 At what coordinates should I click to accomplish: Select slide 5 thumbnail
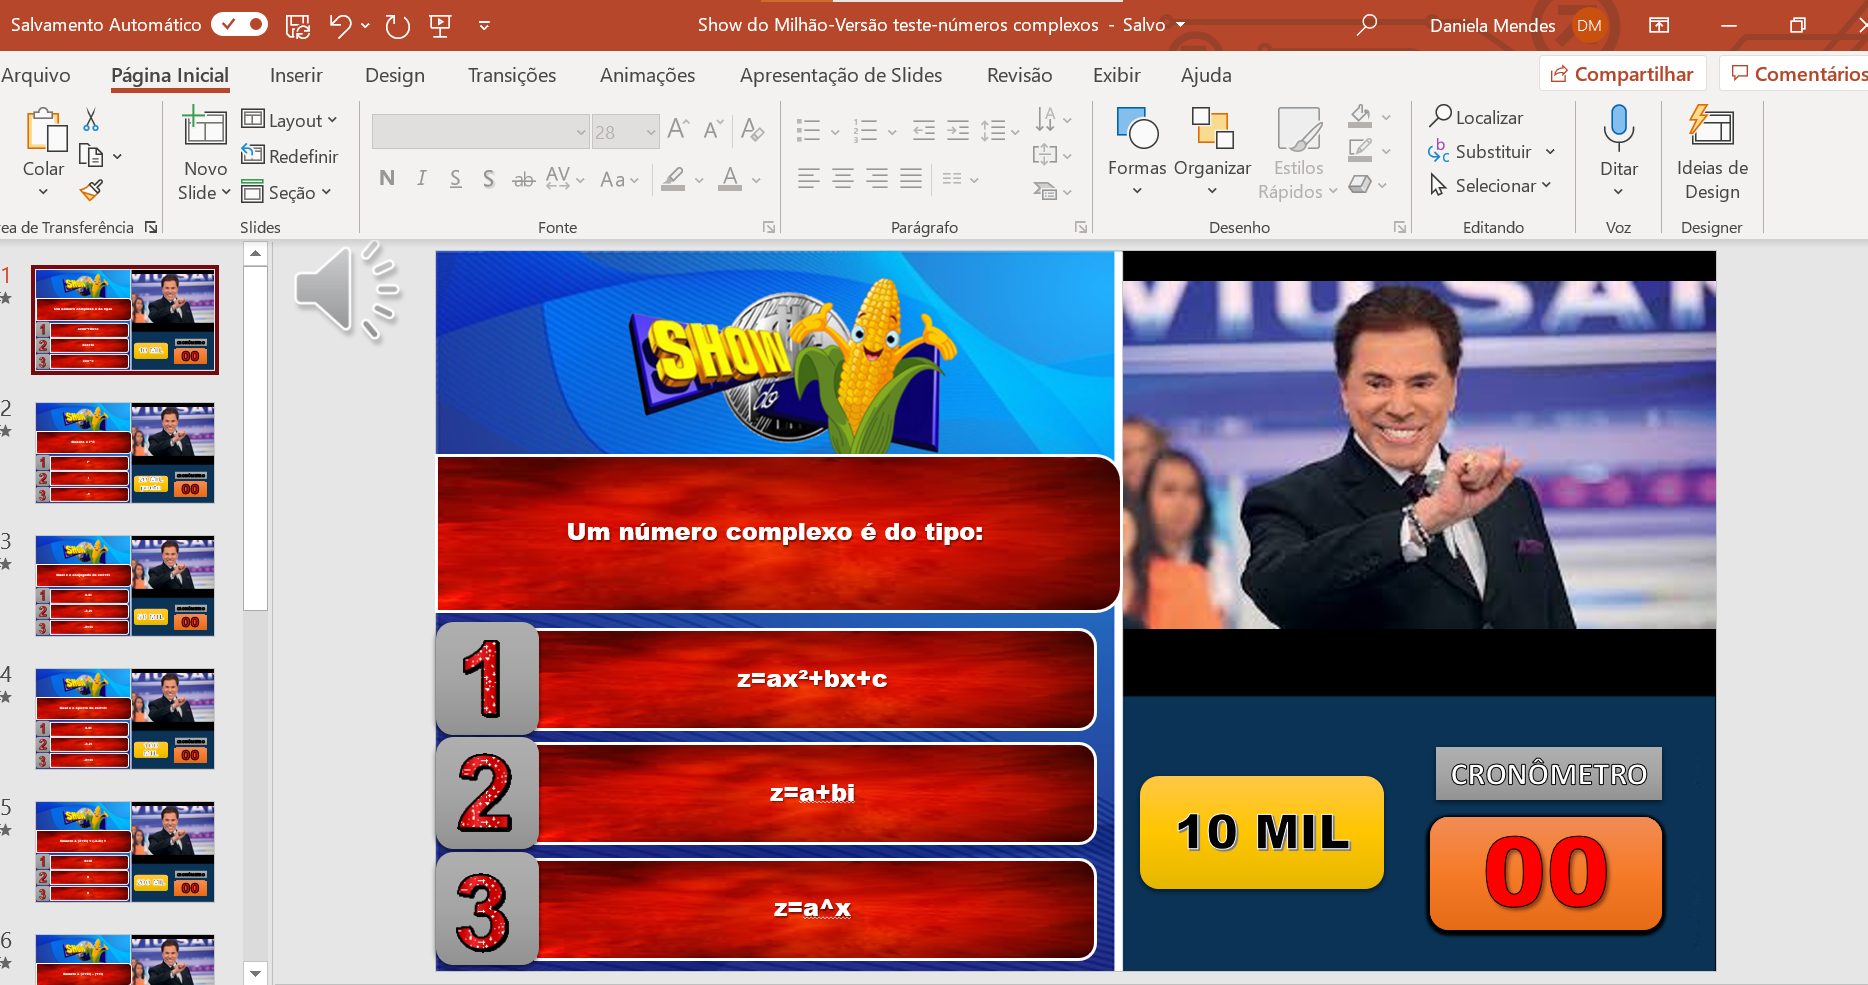pyautogui.click(x=125, y=852)
